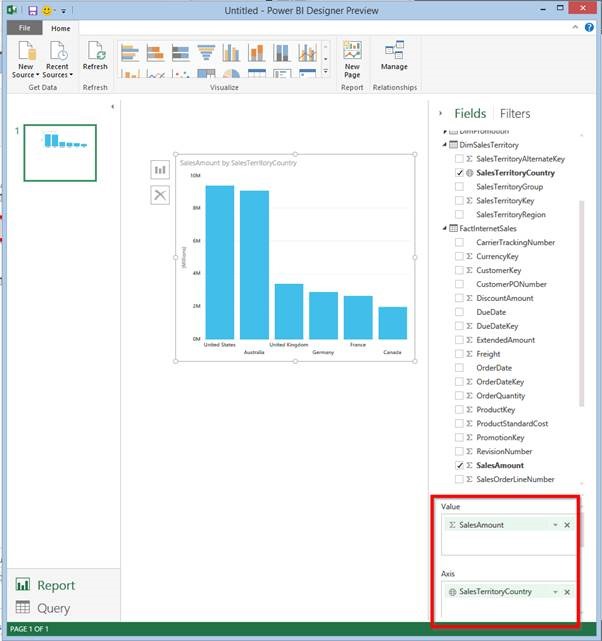
Task: Click the X icon beside the visual
Action: pos(160,195)
